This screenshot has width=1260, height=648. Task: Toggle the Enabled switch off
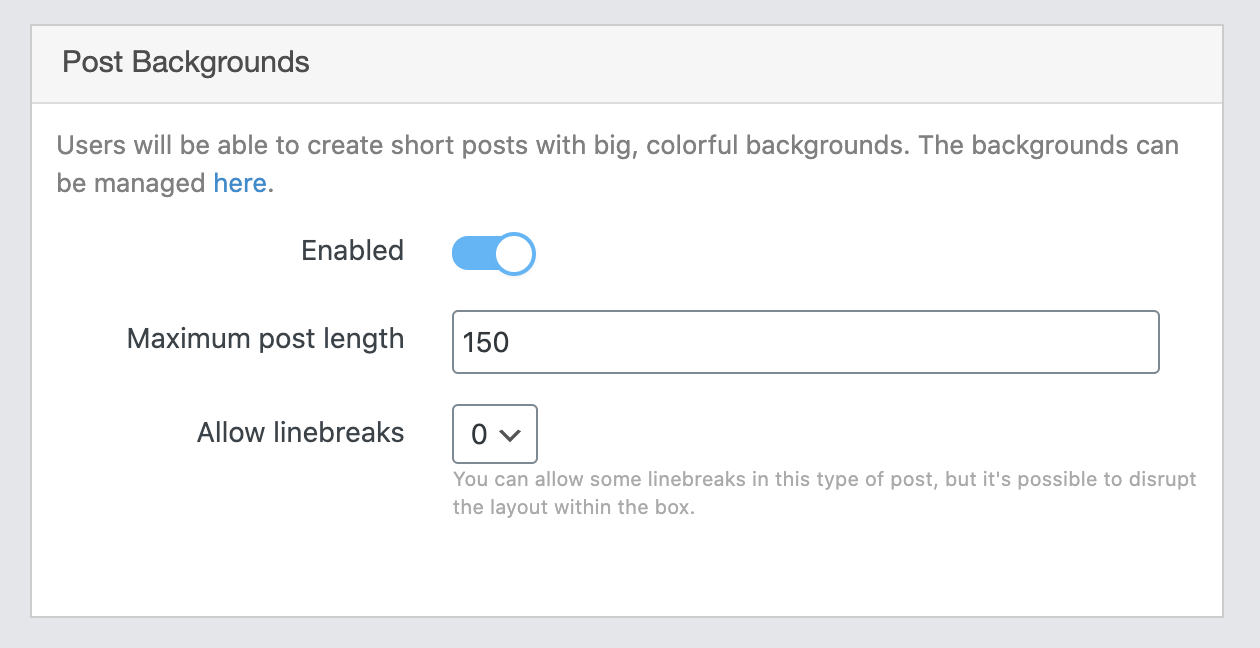click(x=493, y=254)
